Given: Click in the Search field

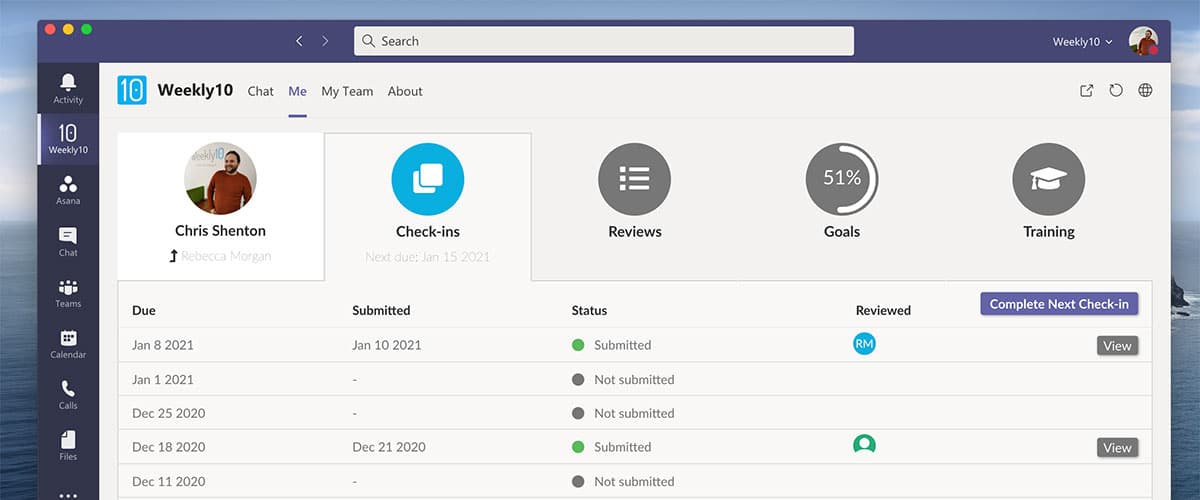Looking at the screenshot, I should [x=604, y=41].
